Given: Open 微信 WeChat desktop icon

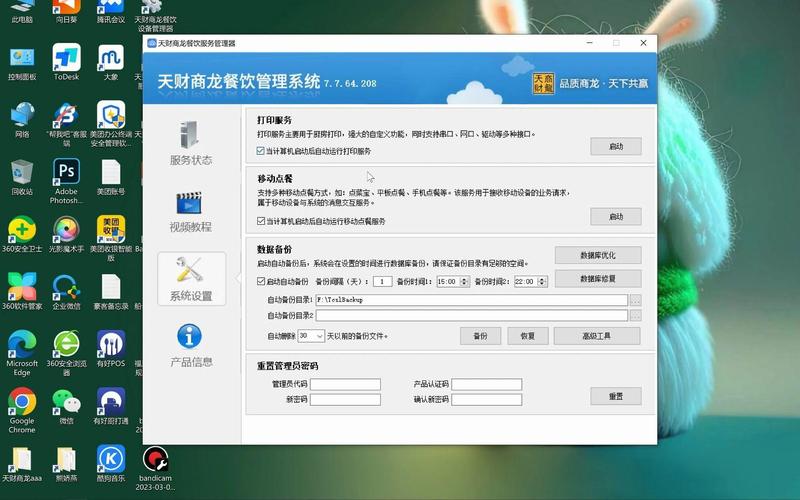Looking at the screenshot, I should click(66, 406).
